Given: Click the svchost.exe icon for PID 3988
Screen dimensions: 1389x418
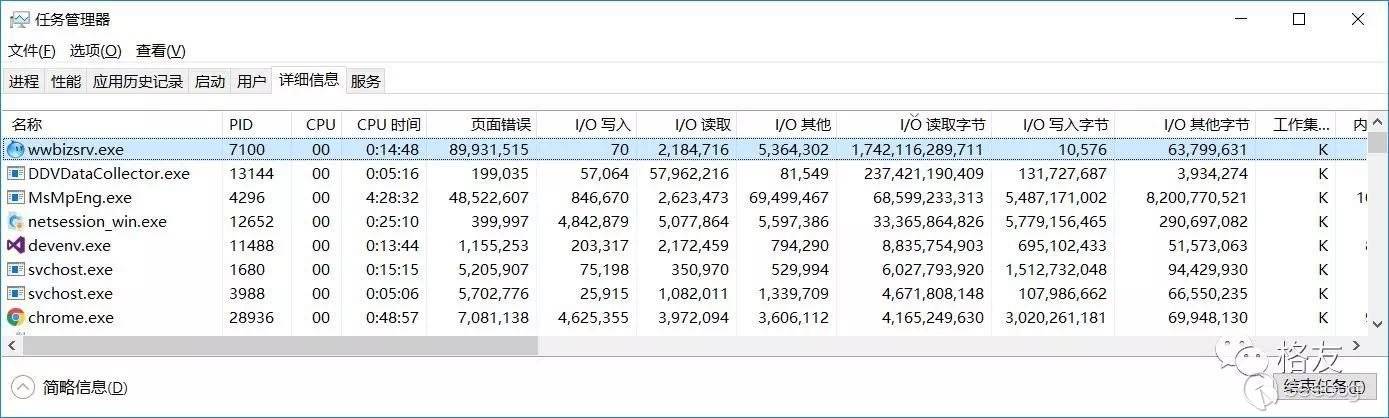Looking at the screenshot, I should 15,294.
